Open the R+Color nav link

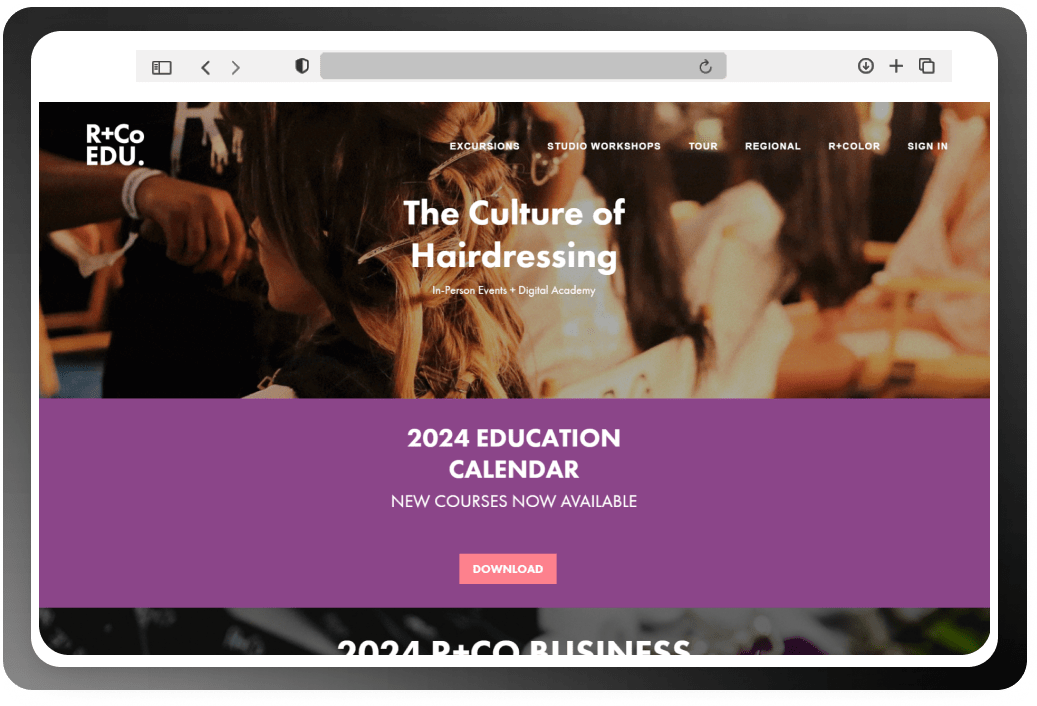tap(854, 146)
